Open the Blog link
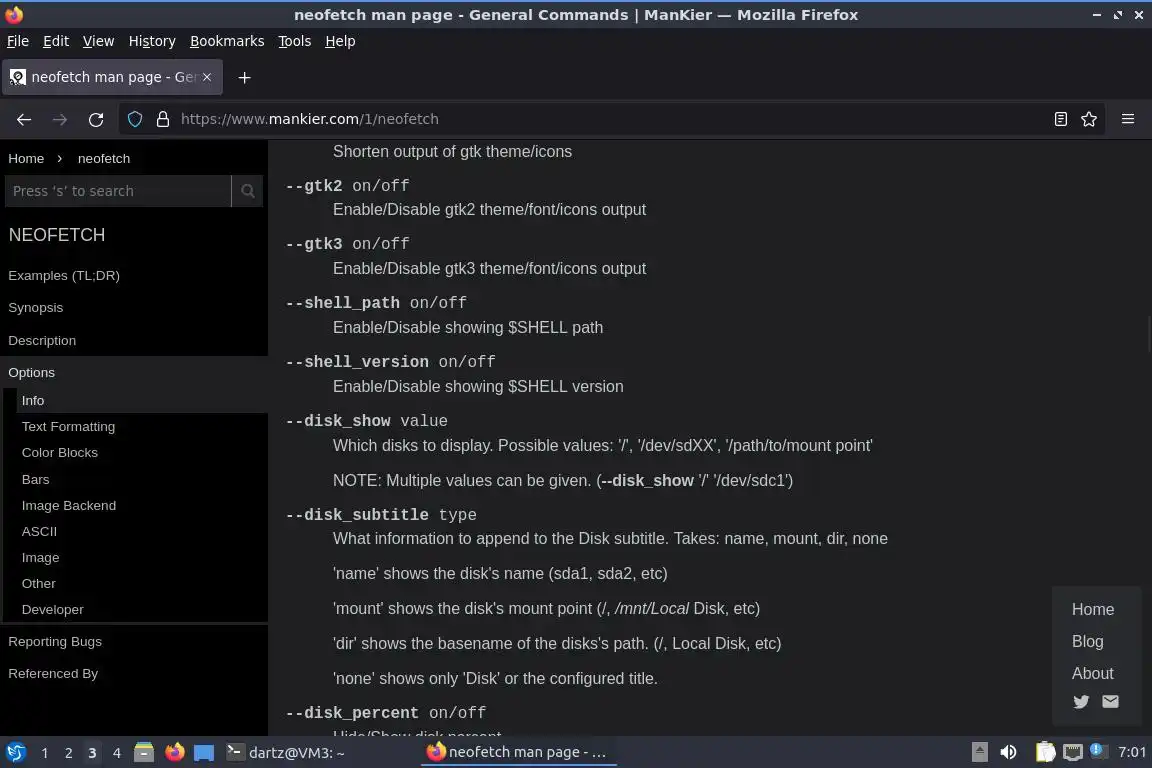Viewport: 1152px width, 768px height. point(1087,642)
